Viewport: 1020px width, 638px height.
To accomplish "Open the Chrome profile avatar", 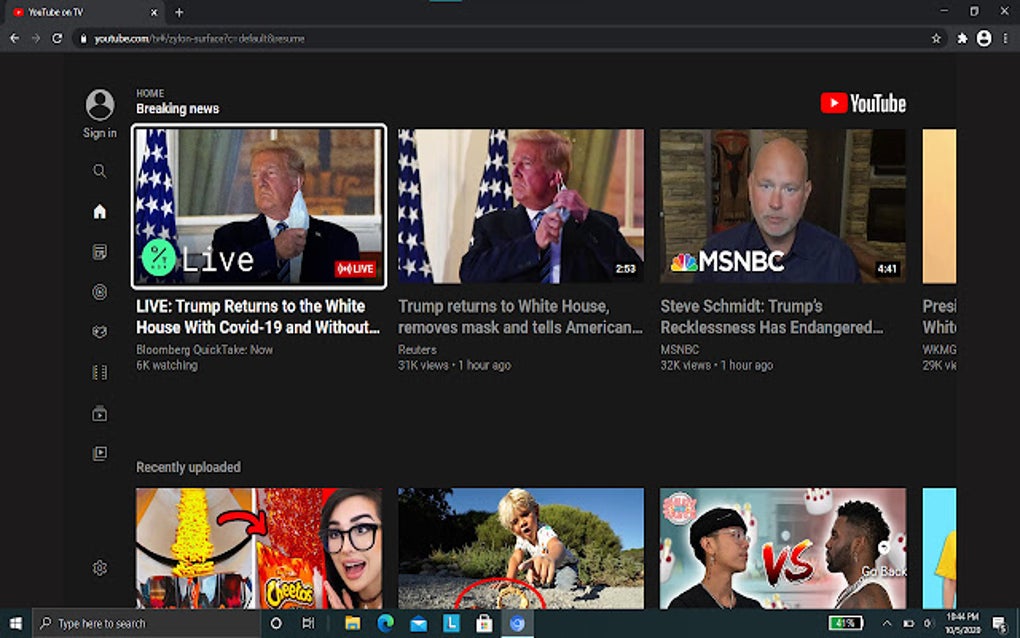I will tap(984, 38).
